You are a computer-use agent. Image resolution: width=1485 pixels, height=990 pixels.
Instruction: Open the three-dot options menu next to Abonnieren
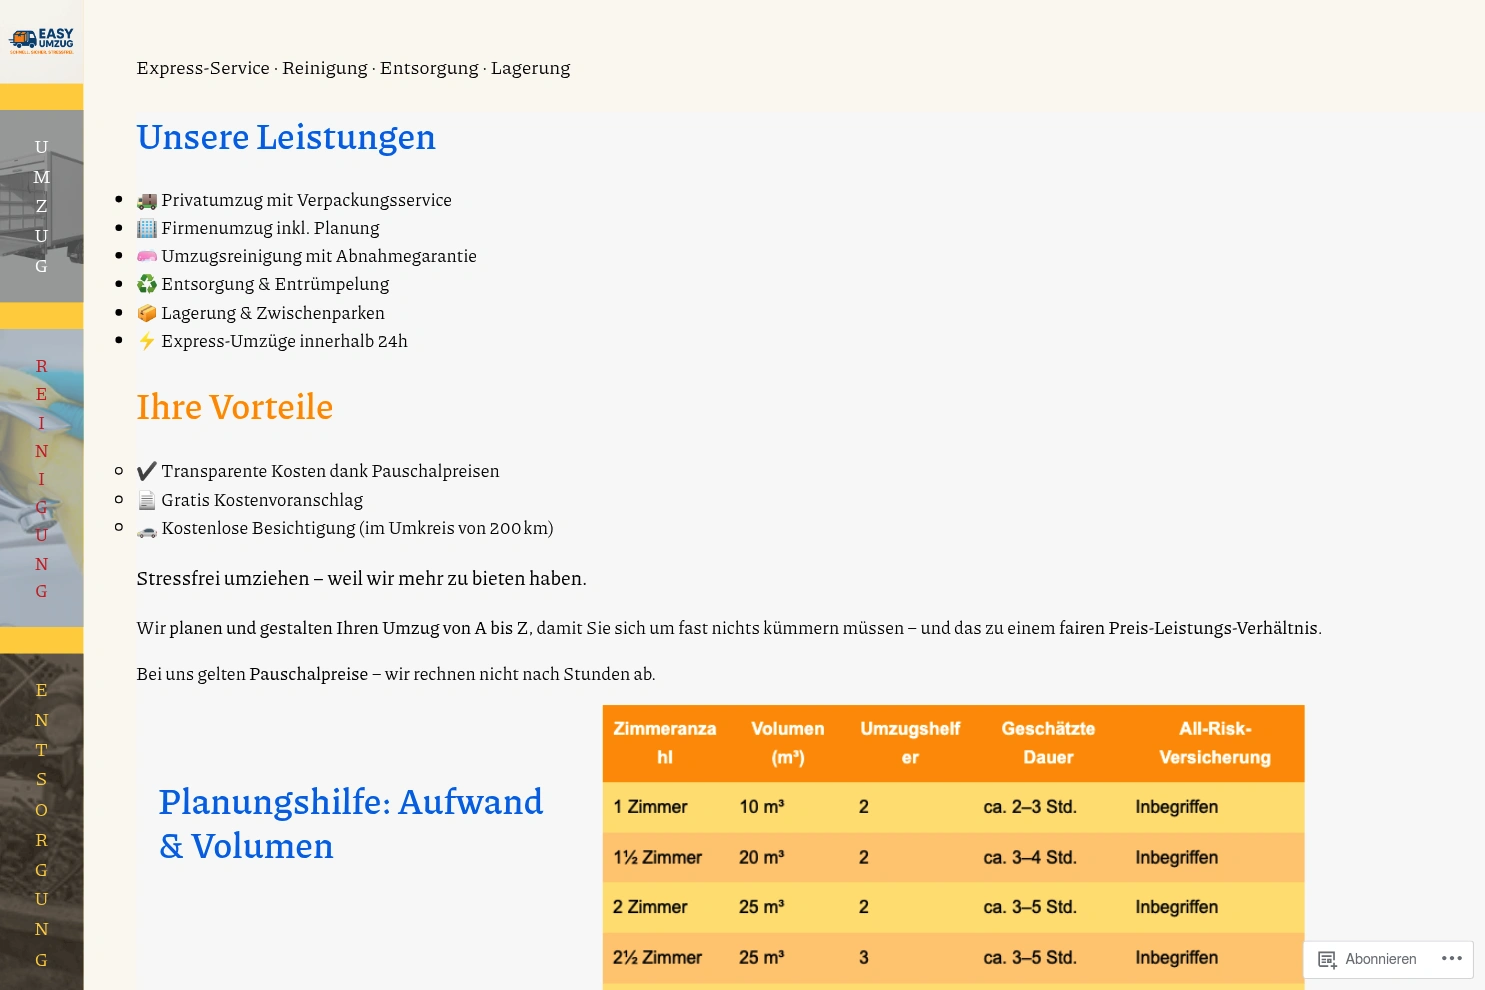[1452, 958]
